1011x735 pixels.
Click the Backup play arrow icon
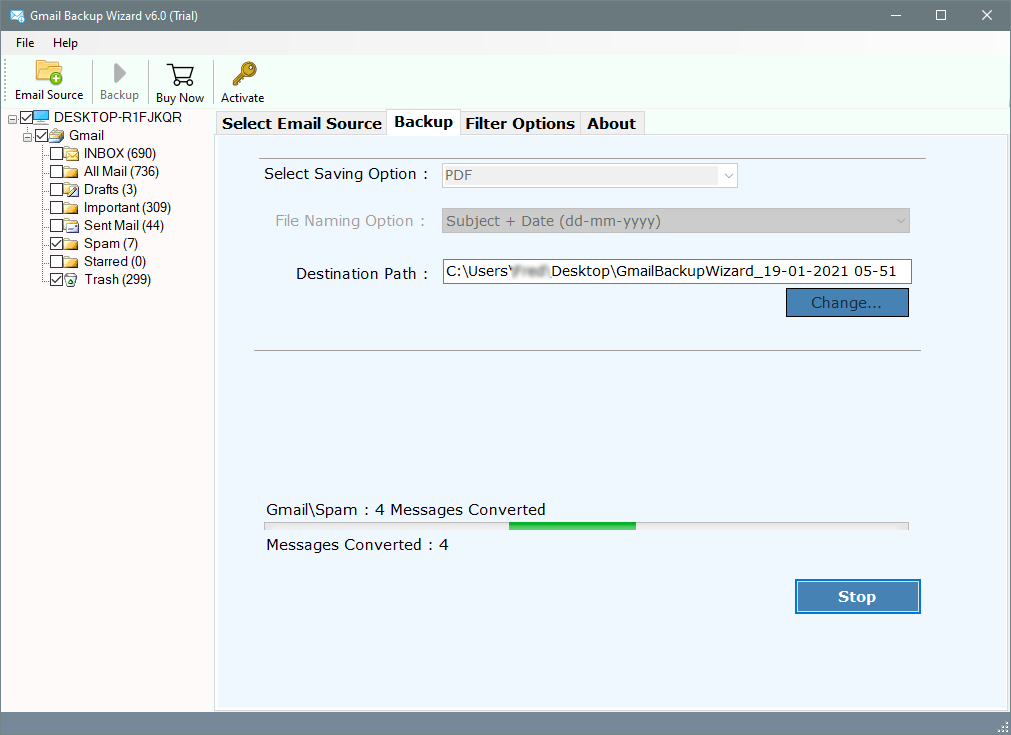click(x=119, y=73)
